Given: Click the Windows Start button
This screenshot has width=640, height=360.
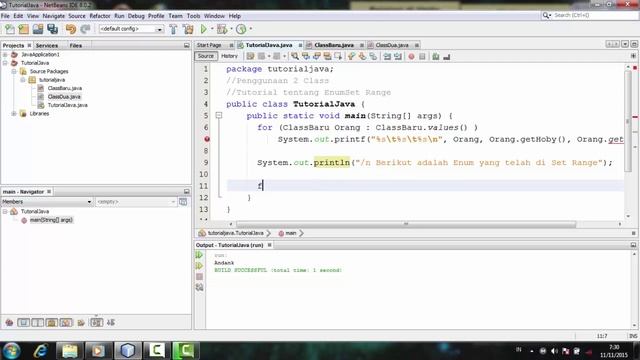Looking at the screenshot, I should [x=11, y=351].
